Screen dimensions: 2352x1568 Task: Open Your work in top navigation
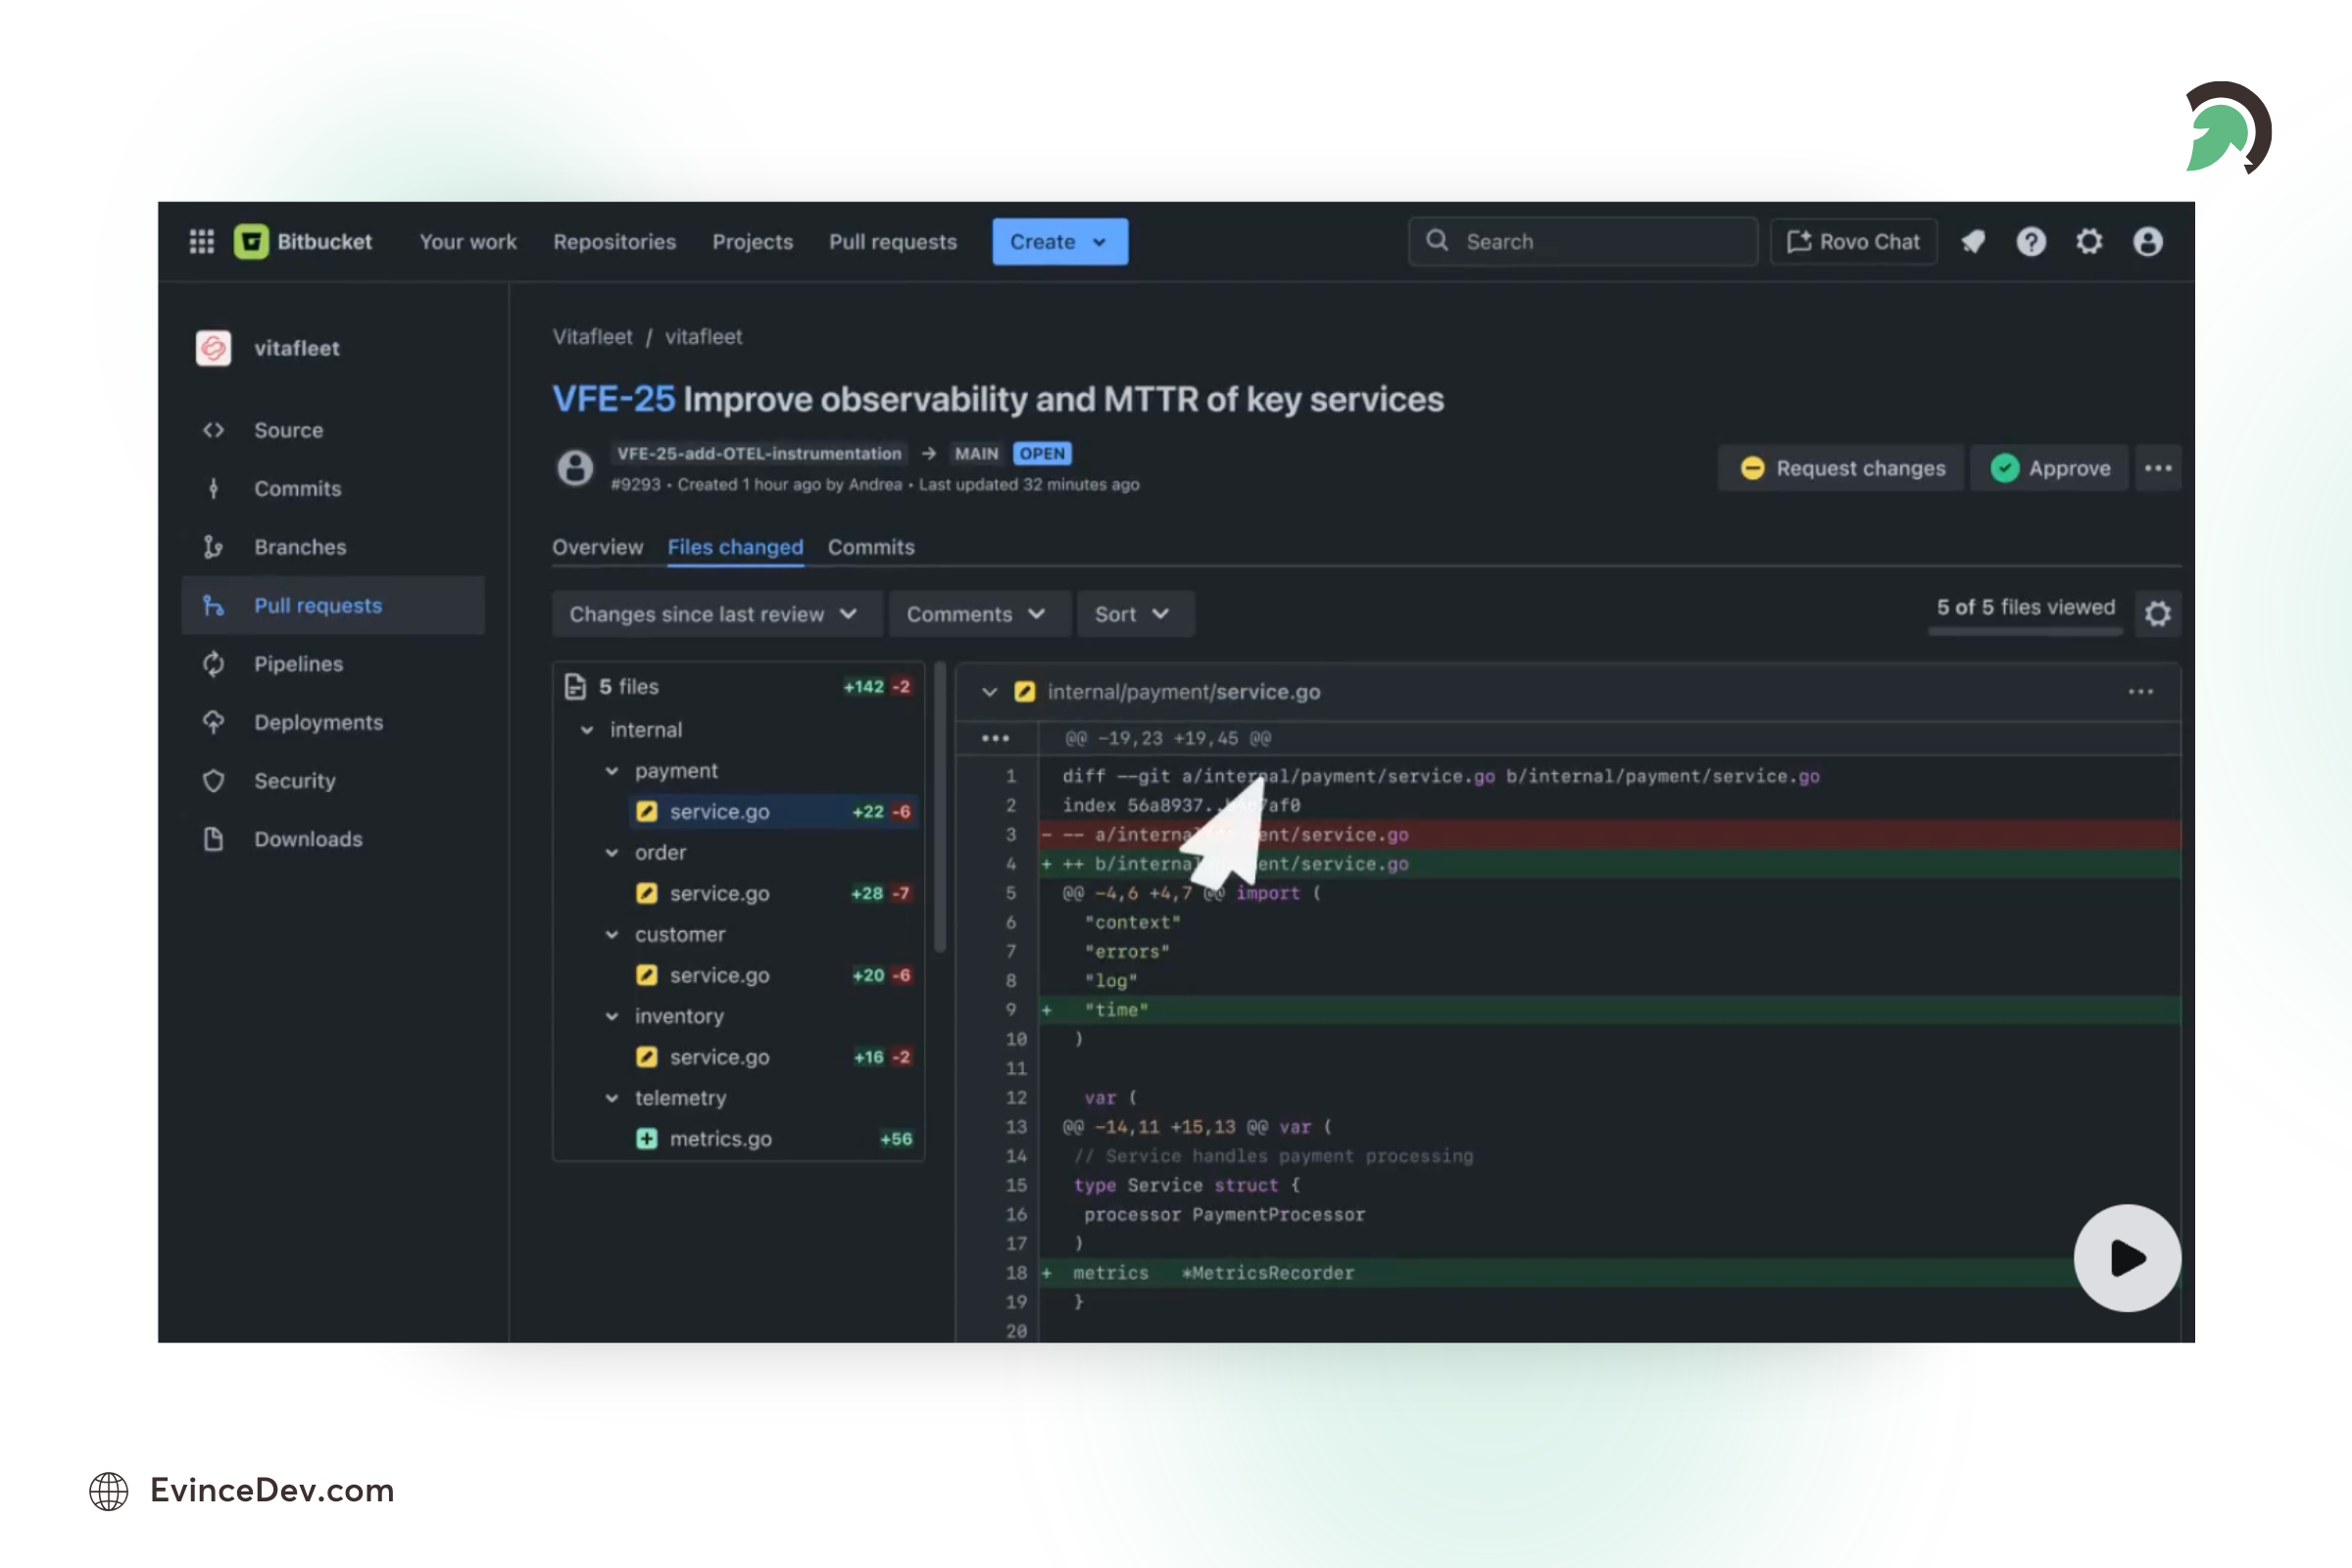click(468, 241)
